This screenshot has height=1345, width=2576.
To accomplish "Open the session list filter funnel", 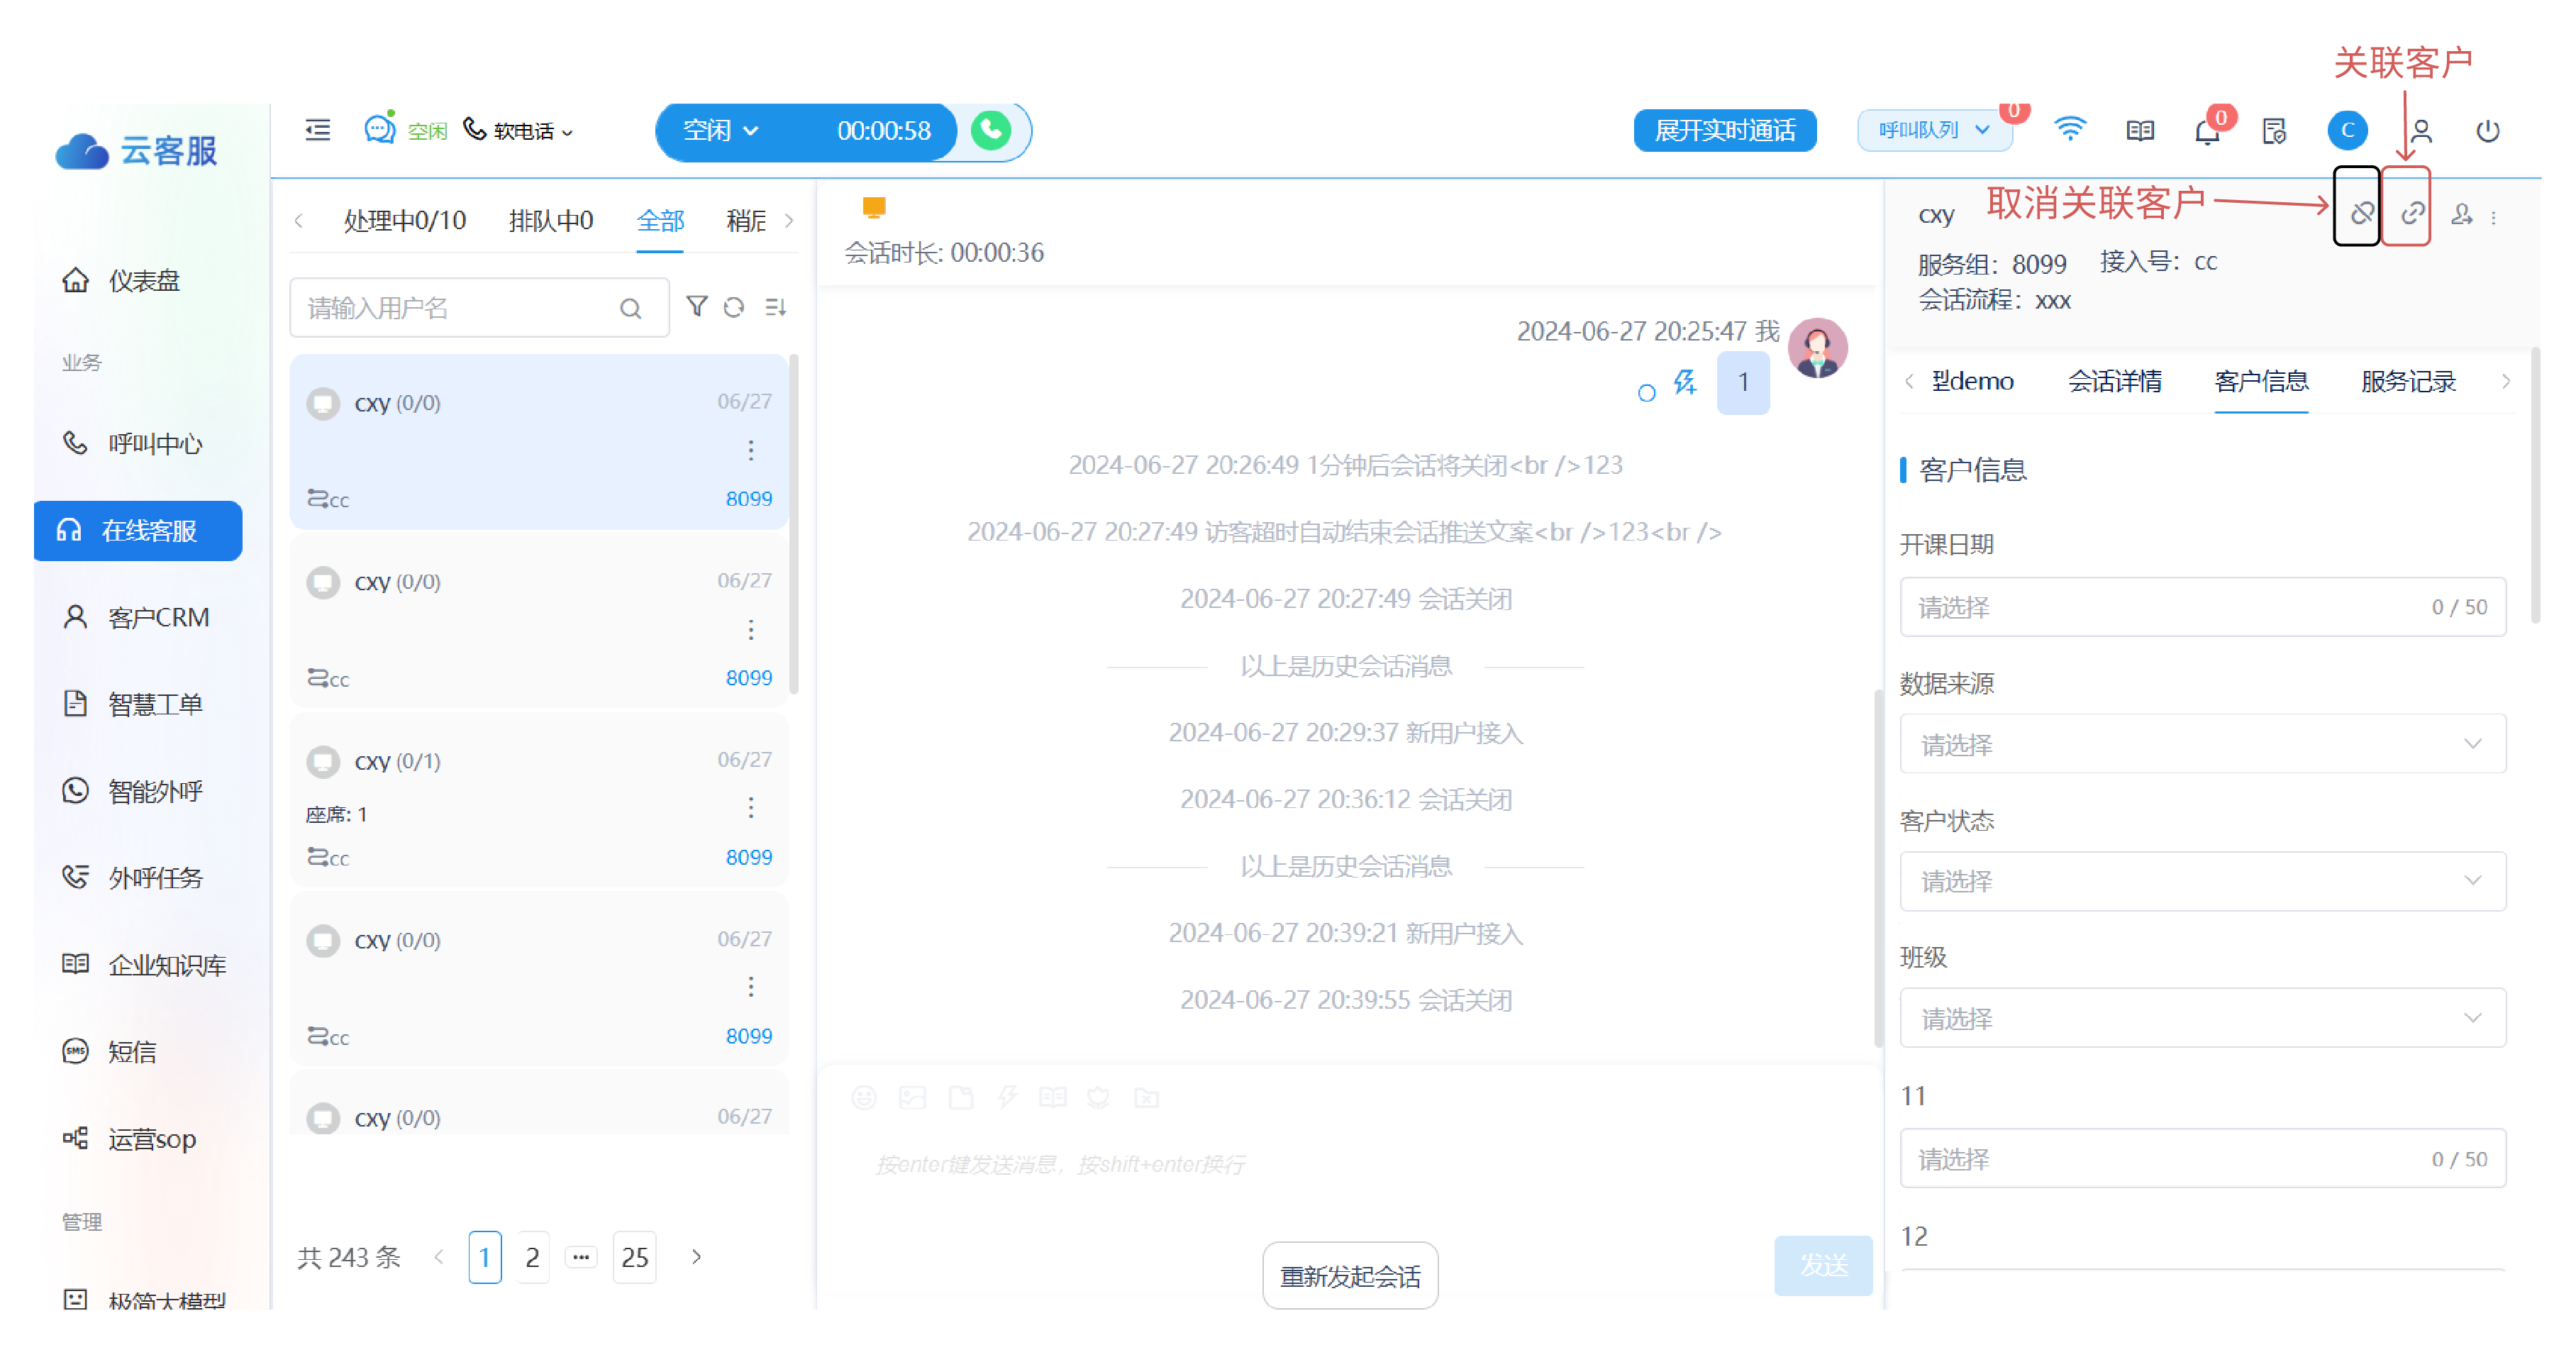I will [x=696, y=306].
